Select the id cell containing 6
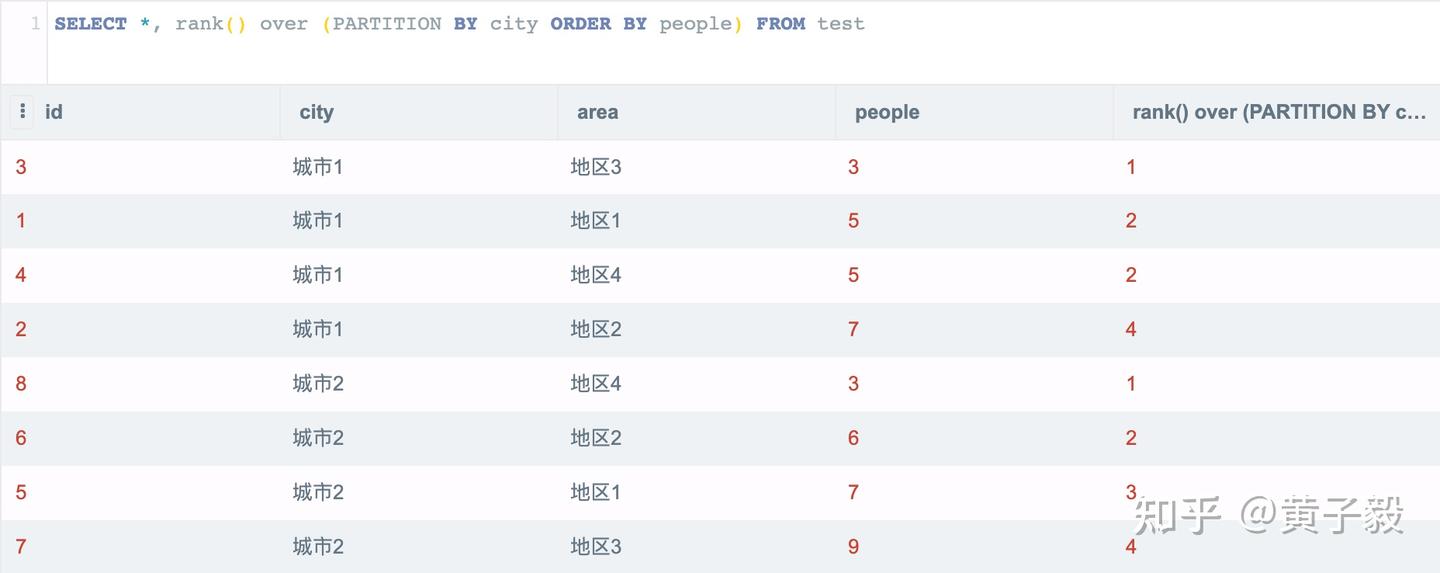1440x573 pixels. click(21, 438)
